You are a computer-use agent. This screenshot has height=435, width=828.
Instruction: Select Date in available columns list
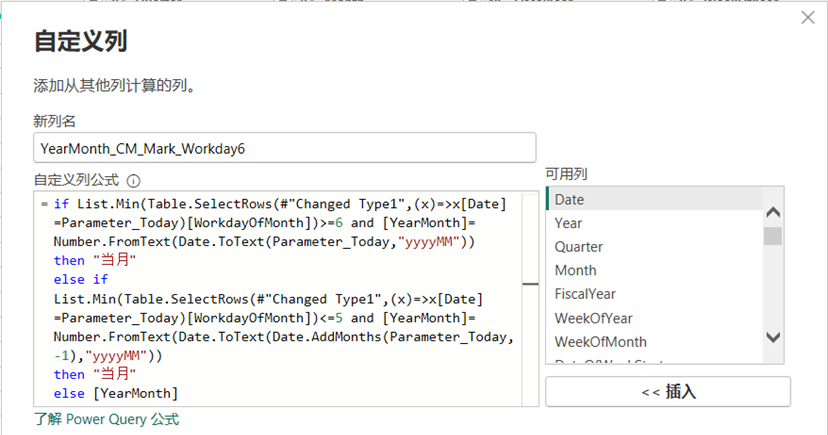click(x=655, y=200)
